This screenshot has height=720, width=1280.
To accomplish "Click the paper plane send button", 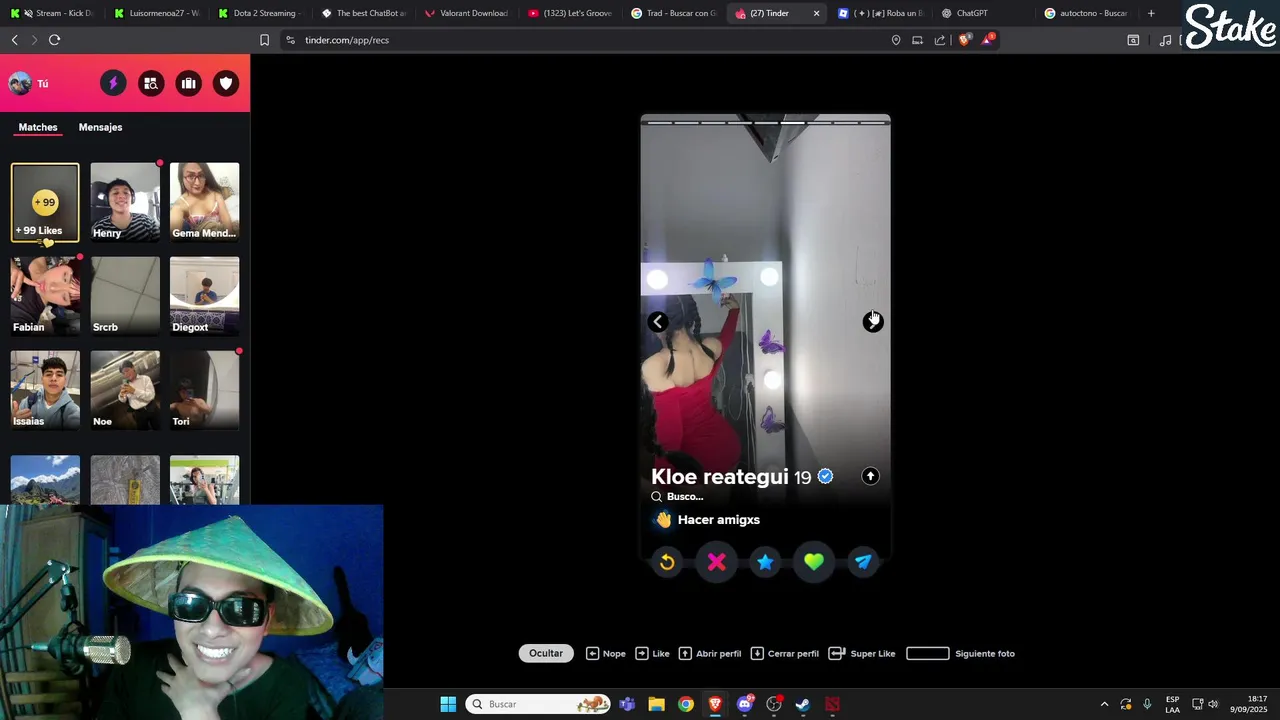I will (x=863, y=562).
